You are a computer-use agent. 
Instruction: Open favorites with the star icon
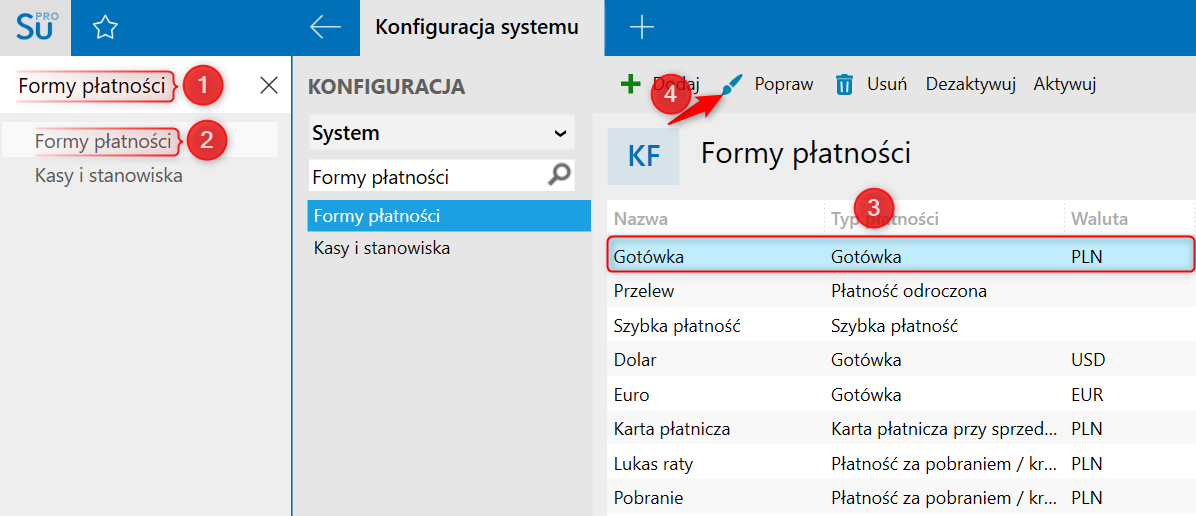[105, 28]
